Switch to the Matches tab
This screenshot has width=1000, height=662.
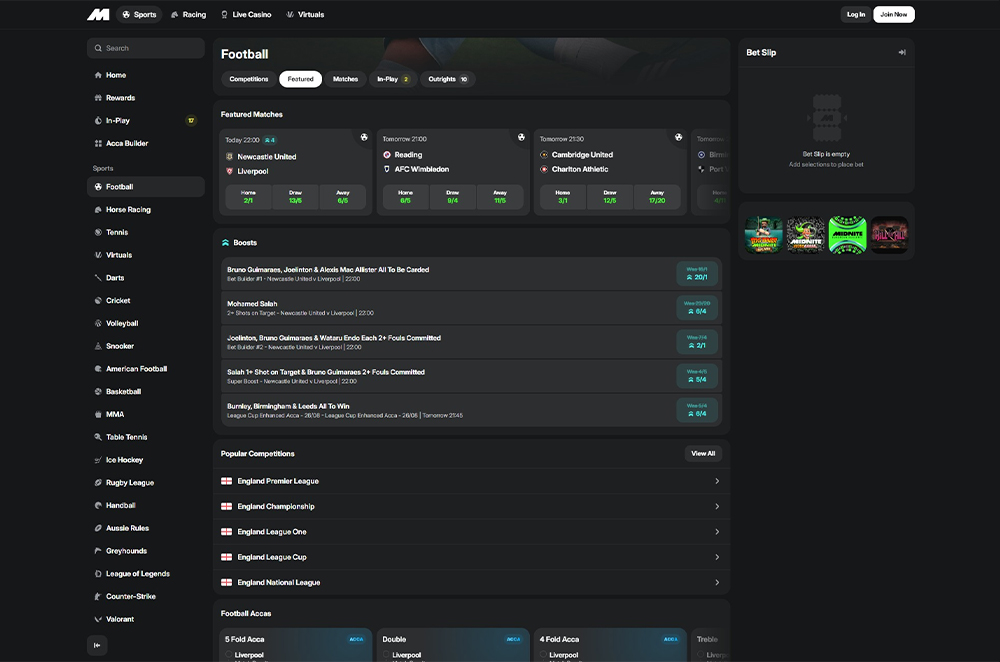[x=345, y=79]
